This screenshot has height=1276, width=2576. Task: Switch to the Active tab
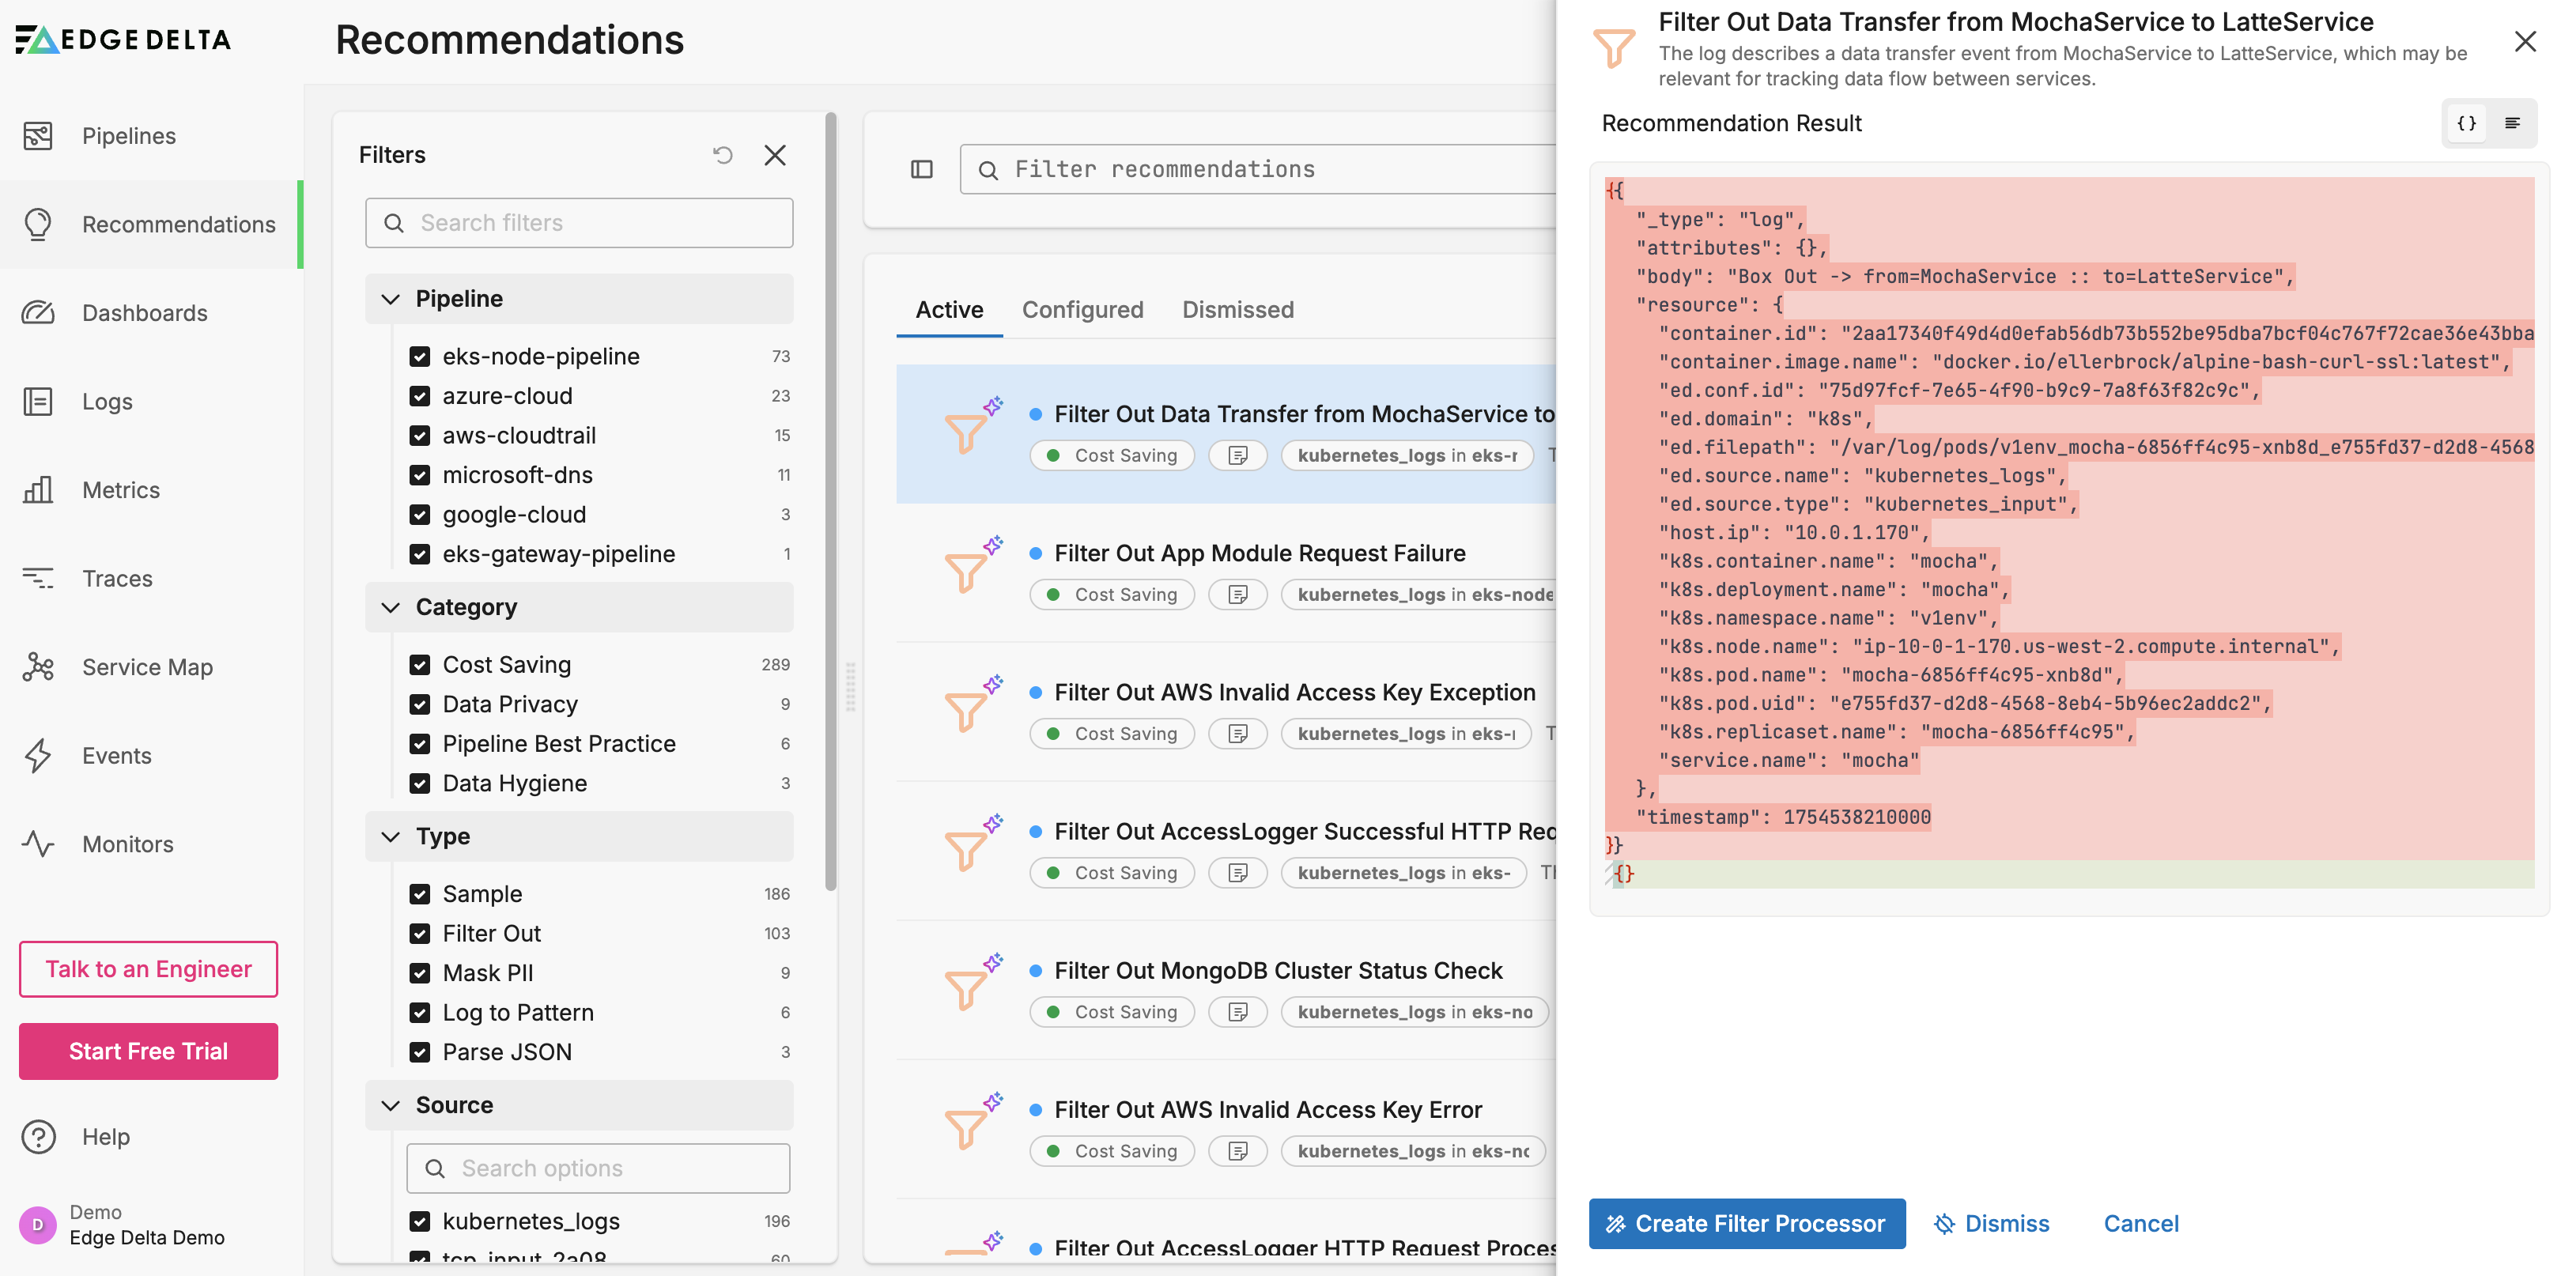coord(949,310)
